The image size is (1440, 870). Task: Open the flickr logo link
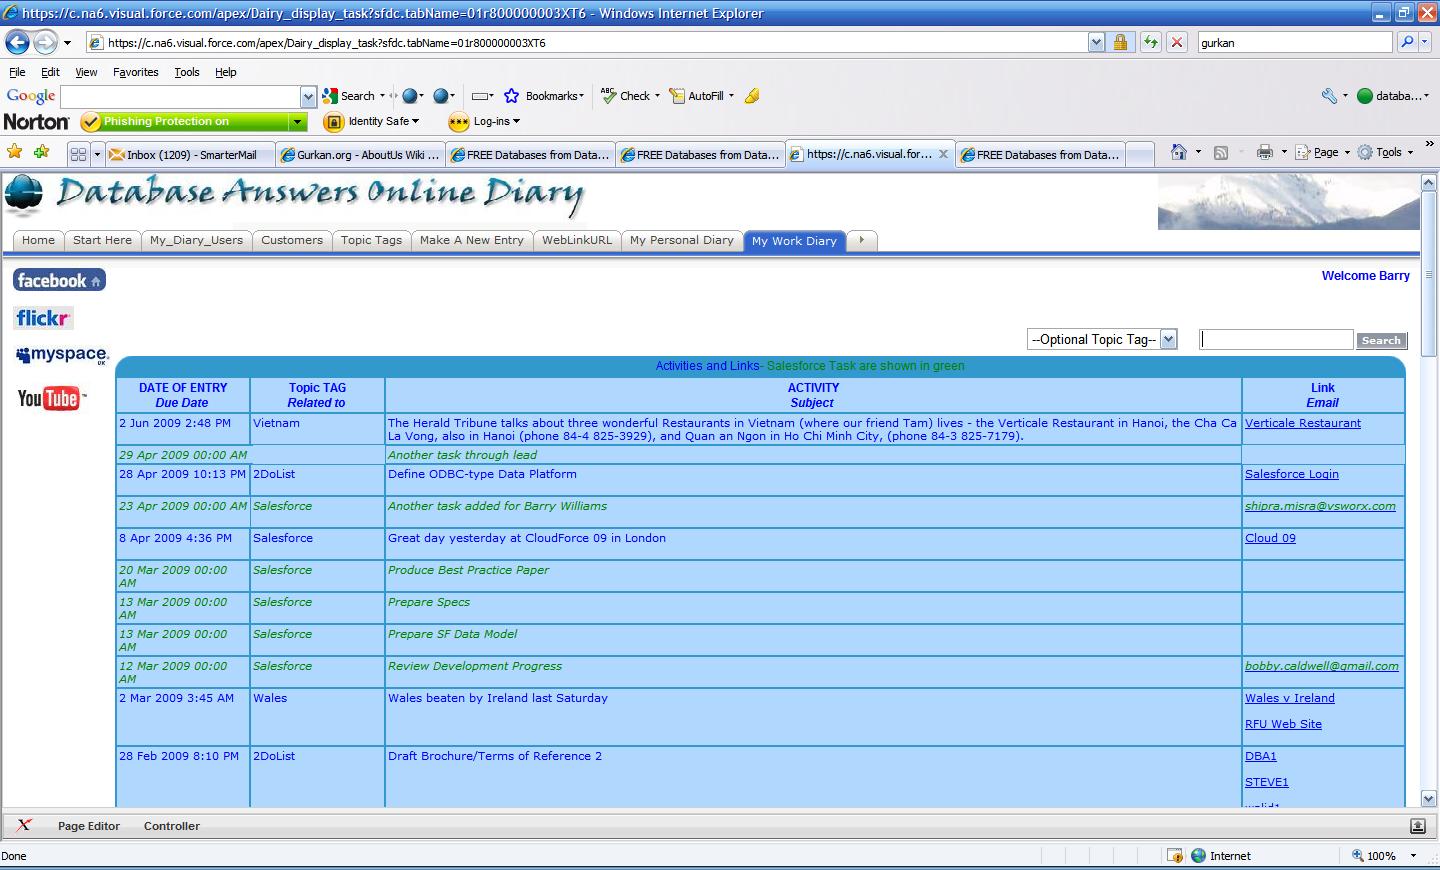pos(43,318)
